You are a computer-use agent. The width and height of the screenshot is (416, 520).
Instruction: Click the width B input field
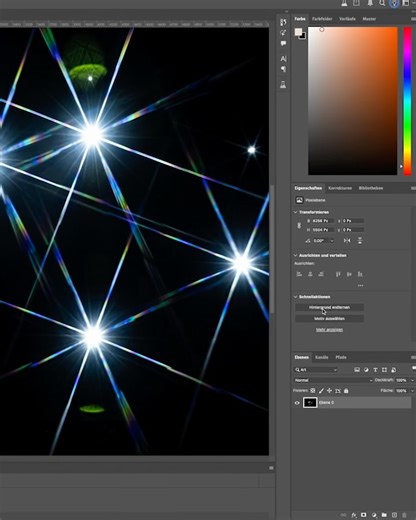click(323, 221)
